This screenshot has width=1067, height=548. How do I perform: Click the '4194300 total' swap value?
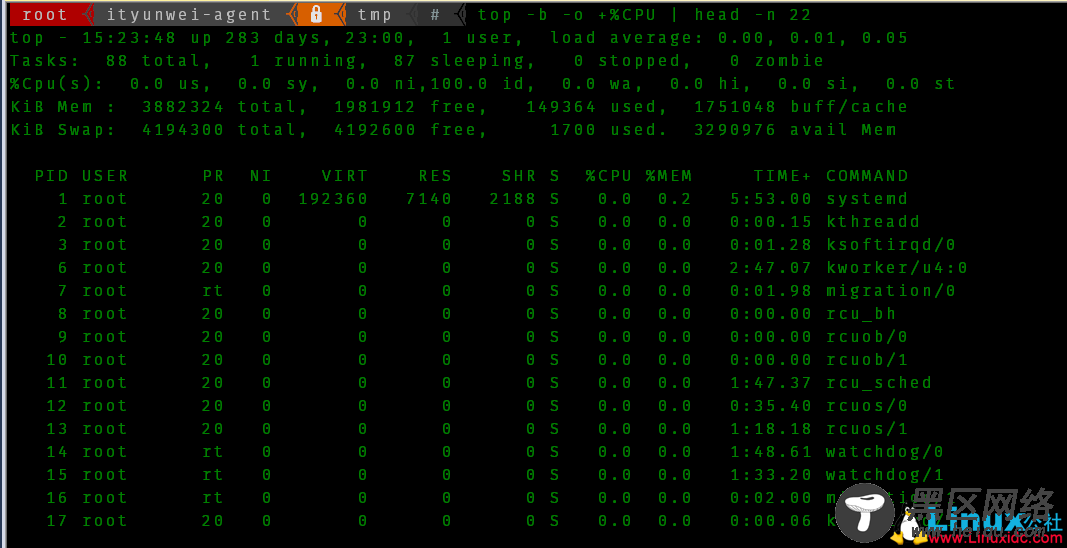coord(220,129)
